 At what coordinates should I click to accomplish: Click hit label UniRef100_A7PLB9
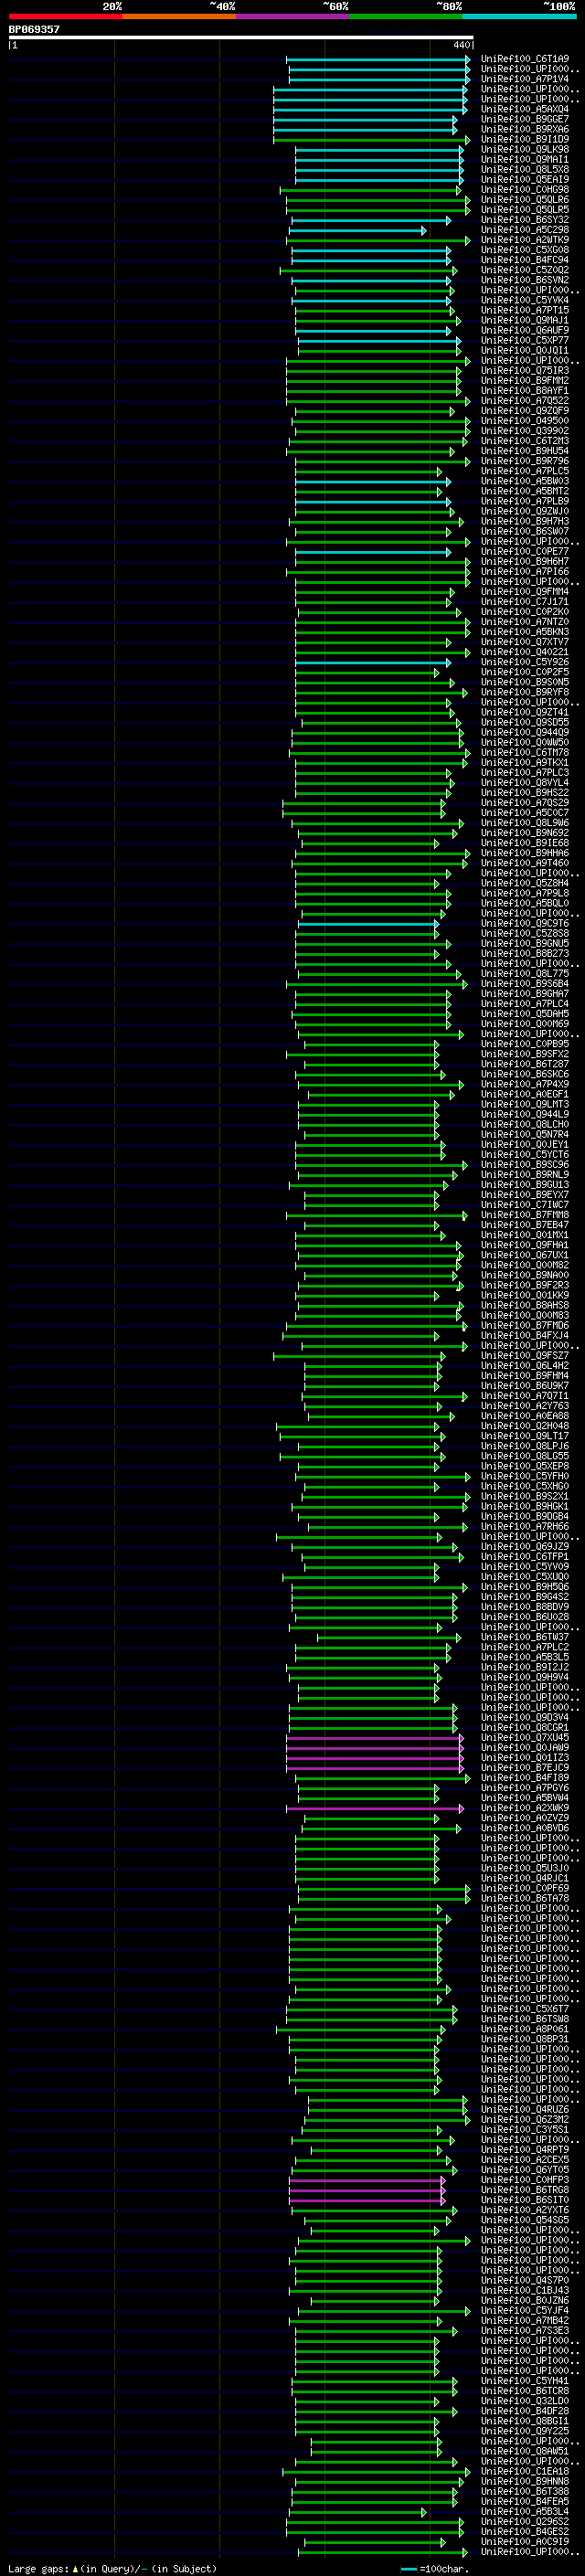click(x=524, y=501)
